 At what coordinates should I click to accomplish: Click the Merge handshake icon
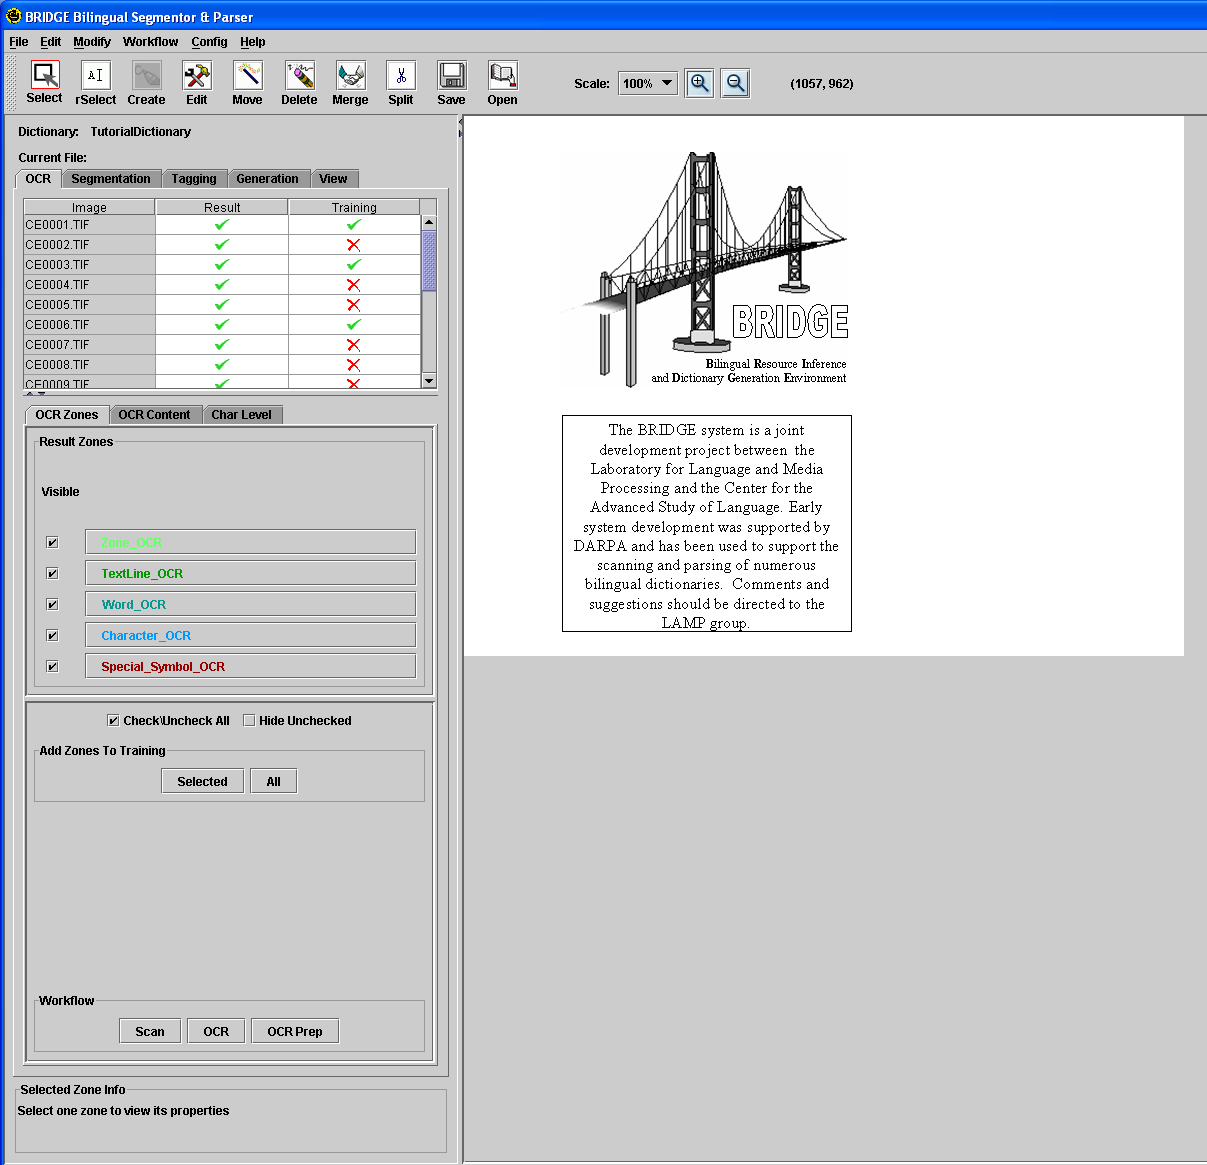(350, 76)
